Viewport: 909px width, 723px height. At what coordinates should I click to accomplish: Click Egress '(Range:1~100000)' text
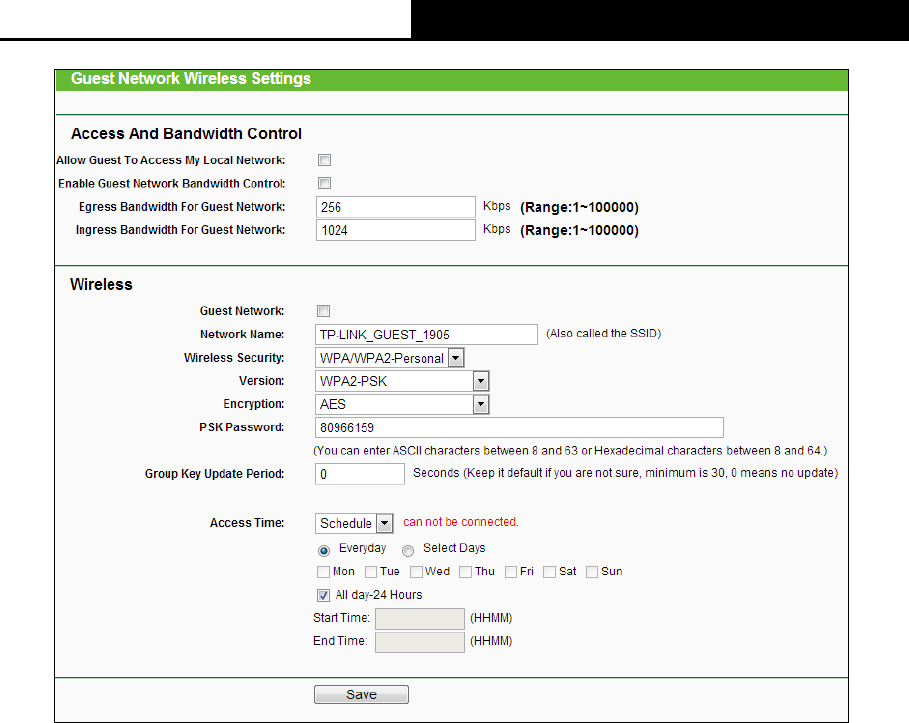[x=579, y=208]
